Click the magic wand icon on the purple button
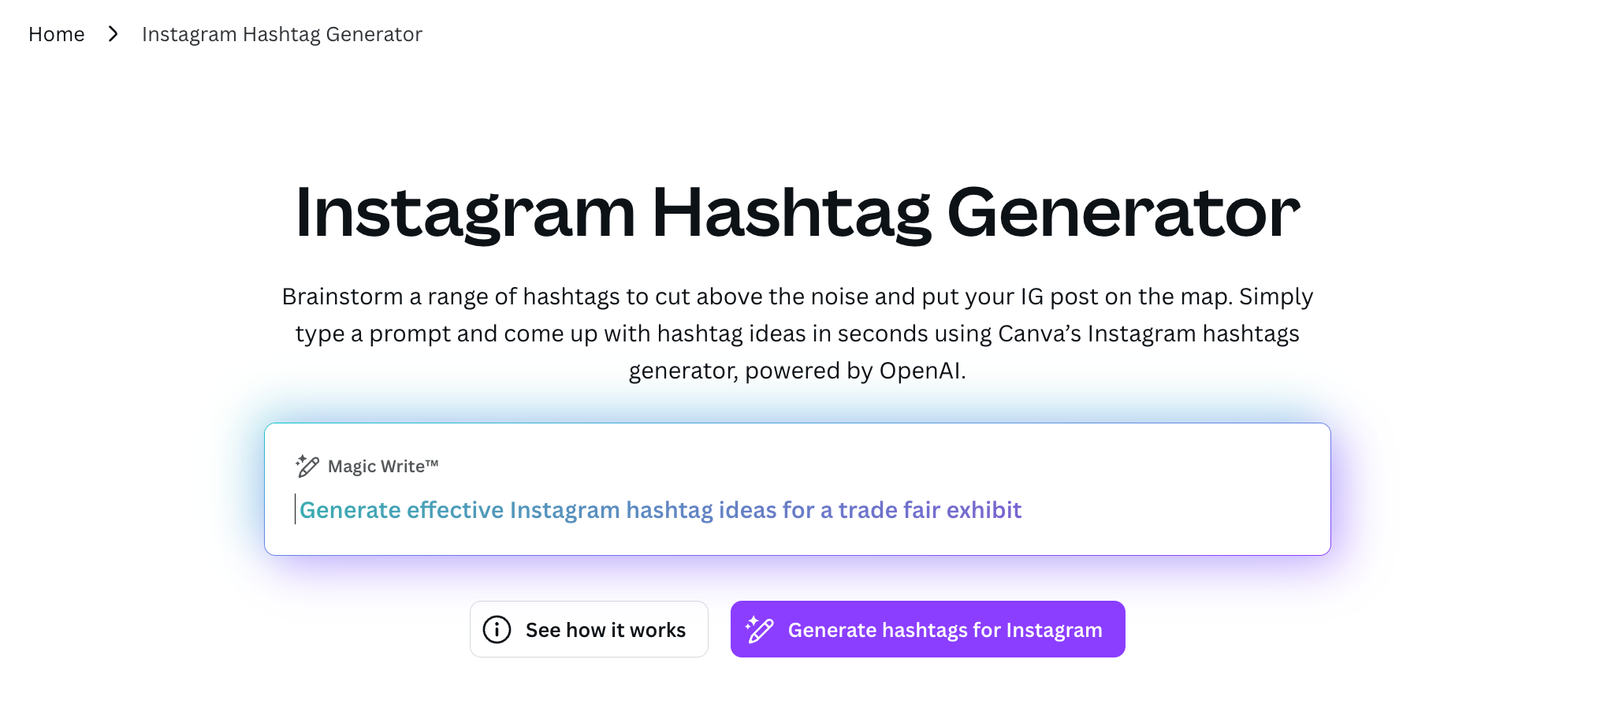This screenshot has width=1600, height=727. click(762, 629)
